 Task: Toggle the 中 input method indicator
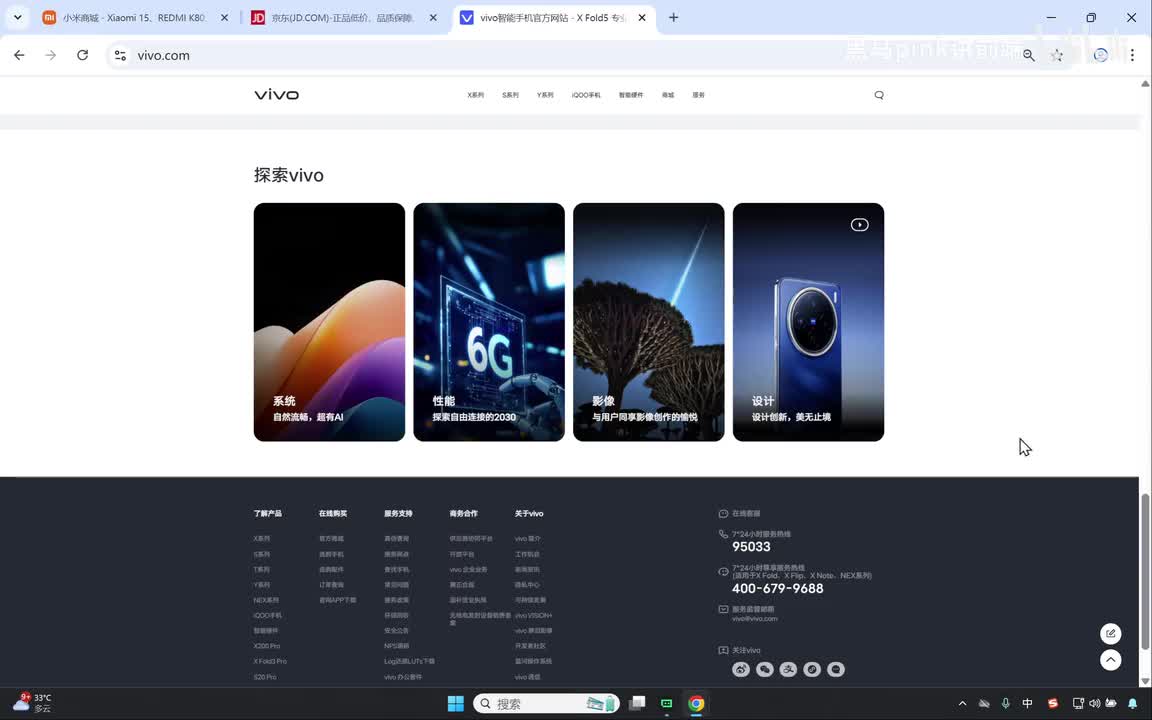[x=1027, y=703]
